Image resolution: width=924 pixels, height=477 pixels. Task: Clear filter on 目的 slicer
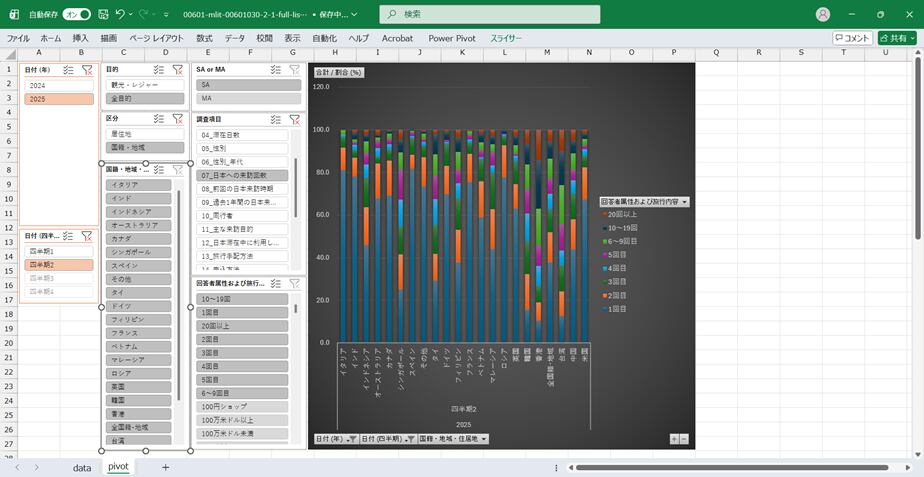coord(177,70)
